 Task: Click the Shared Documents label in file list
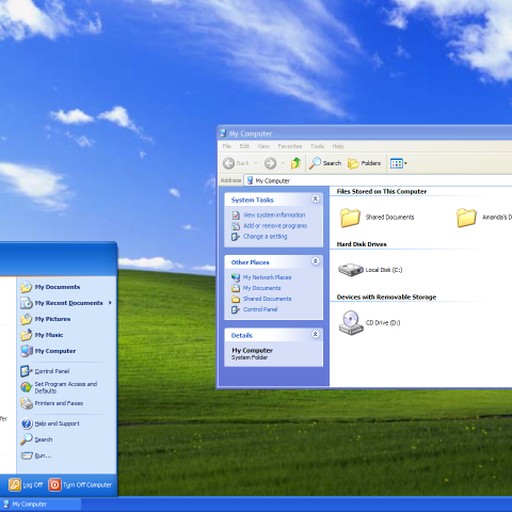click(x=390, y=217)
